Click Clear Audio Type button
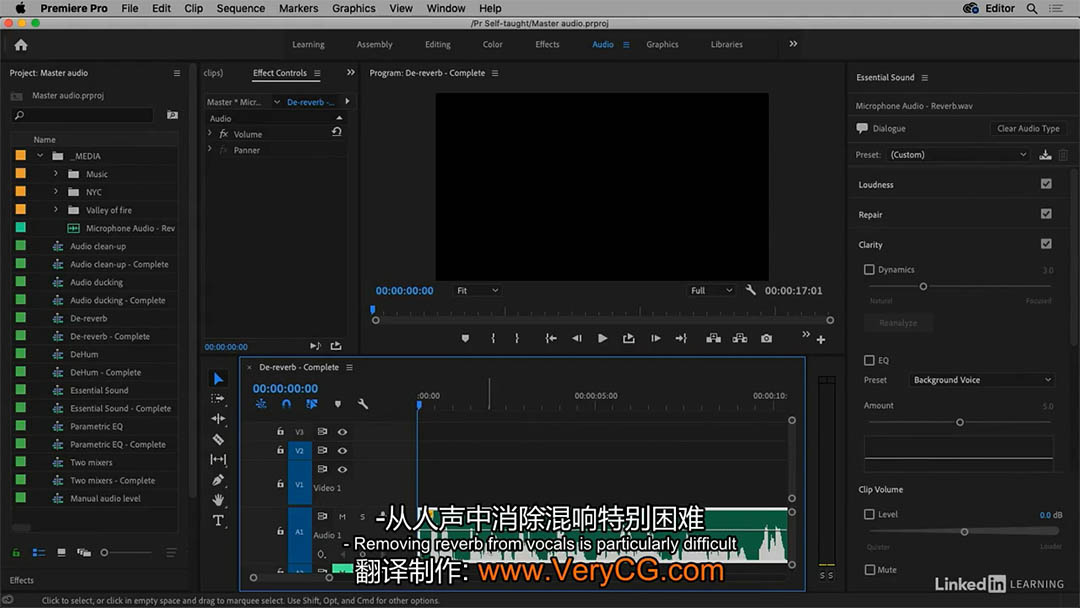 click(1028, 129)
